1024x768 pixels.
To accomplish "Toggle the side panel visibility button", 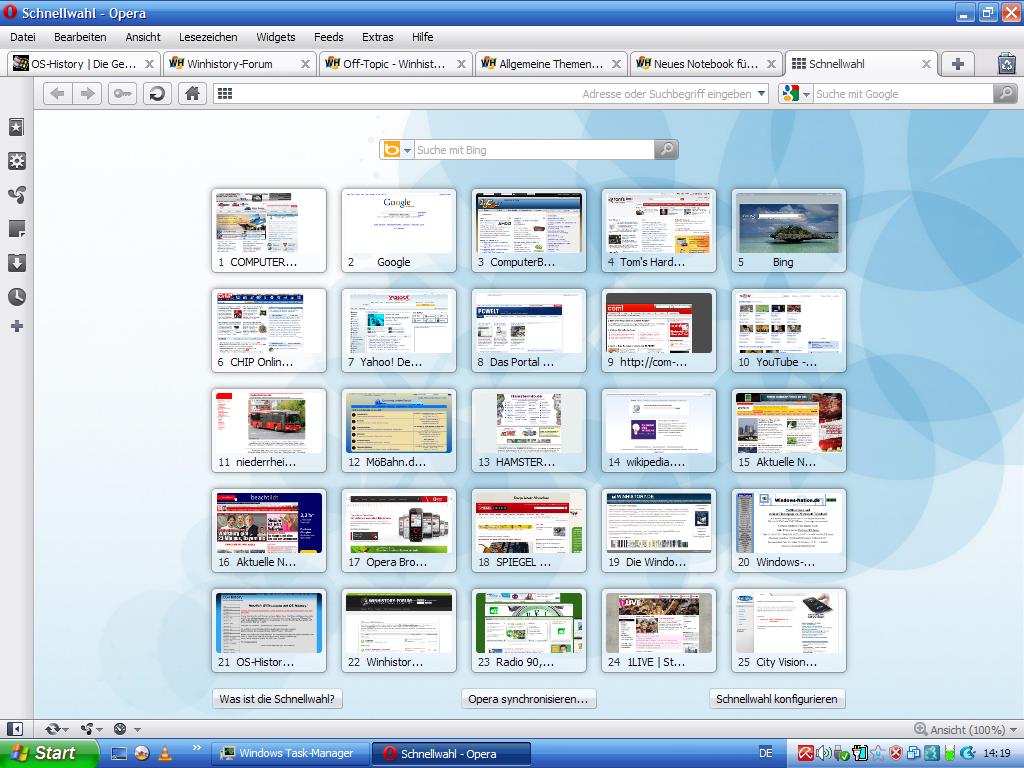I will point(15,729).
